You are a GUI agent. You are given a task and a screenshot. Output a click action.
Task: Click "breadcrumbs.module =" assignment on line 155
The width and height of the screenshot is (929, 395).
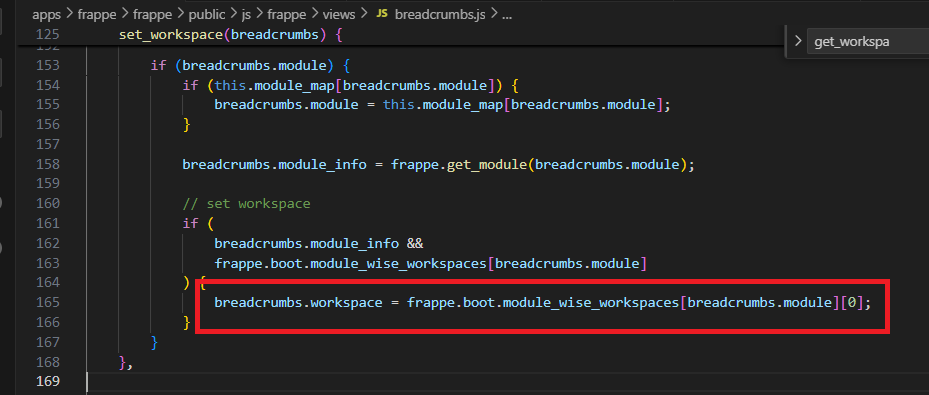pyautogui.click(x=294, y=104)
